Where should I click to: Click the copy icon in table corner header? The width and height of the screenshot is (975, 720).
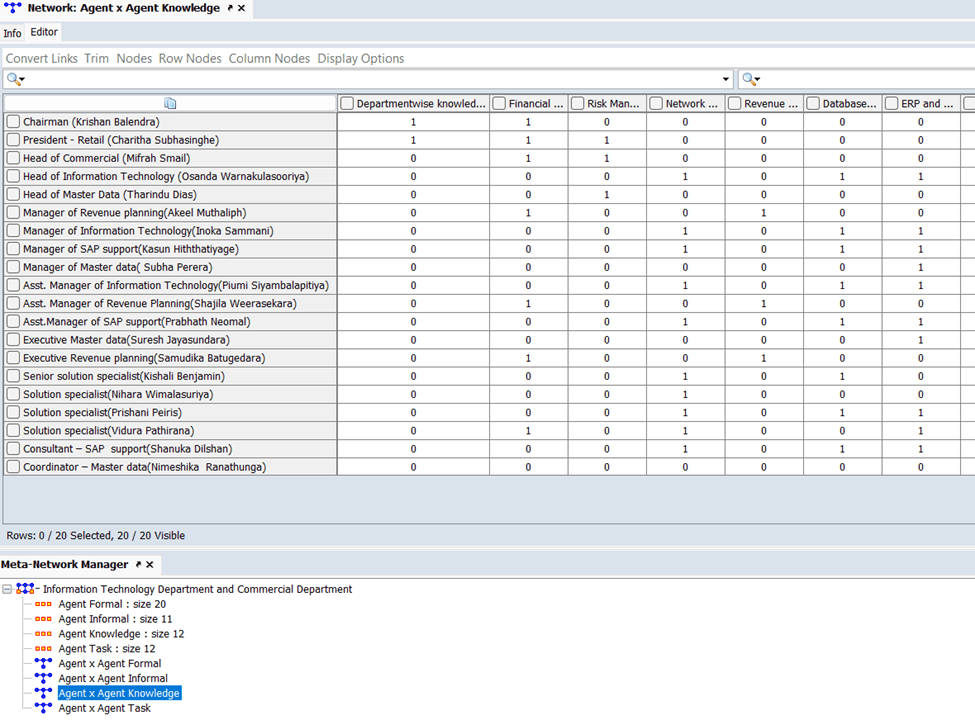tap(170, 103)
